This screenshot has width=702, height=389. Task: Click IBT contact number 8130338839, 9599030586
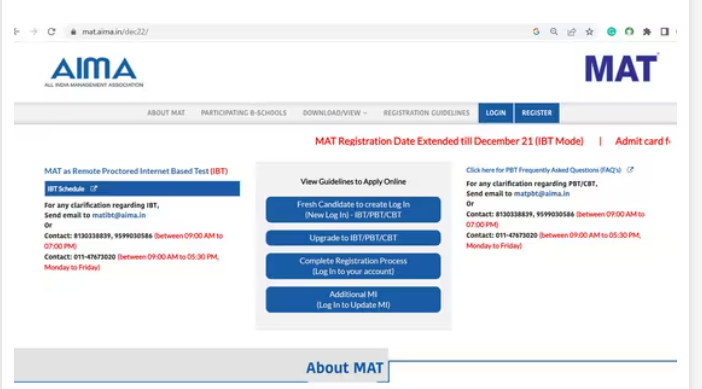pyautogui.click(x=113, y=236)
